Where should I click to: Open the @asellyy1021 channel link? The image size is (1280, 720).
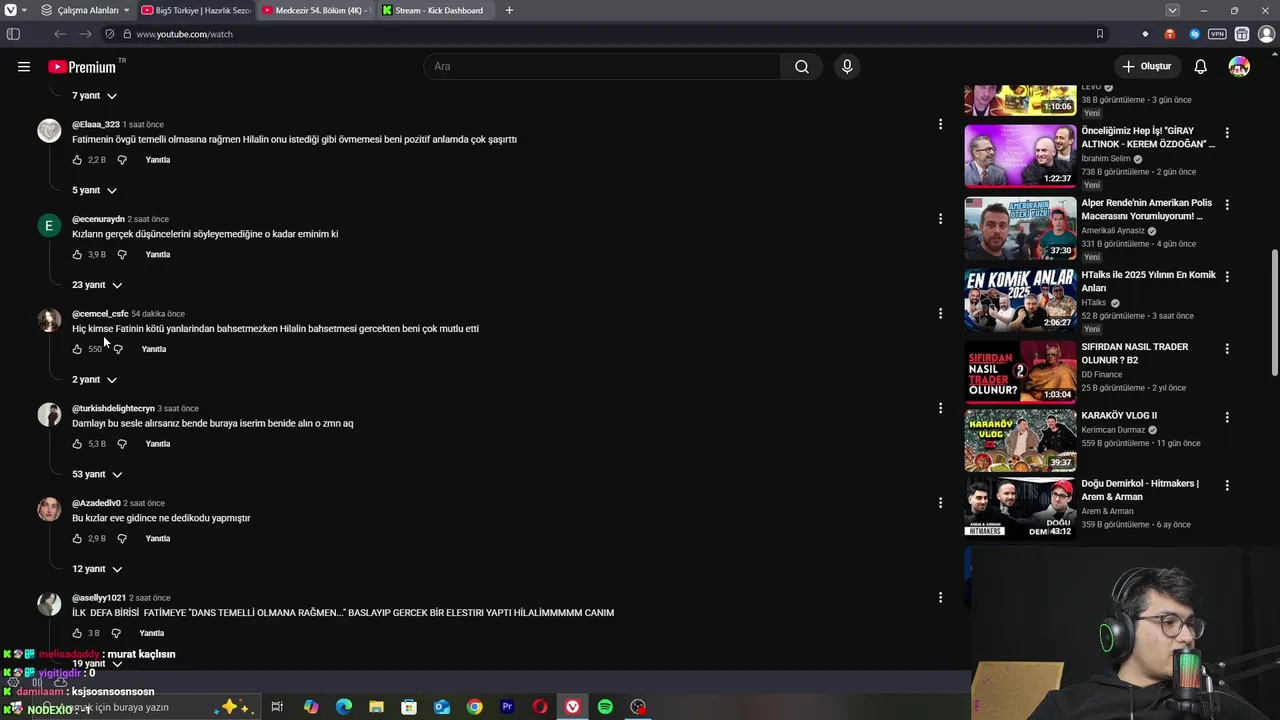point(99,598)
